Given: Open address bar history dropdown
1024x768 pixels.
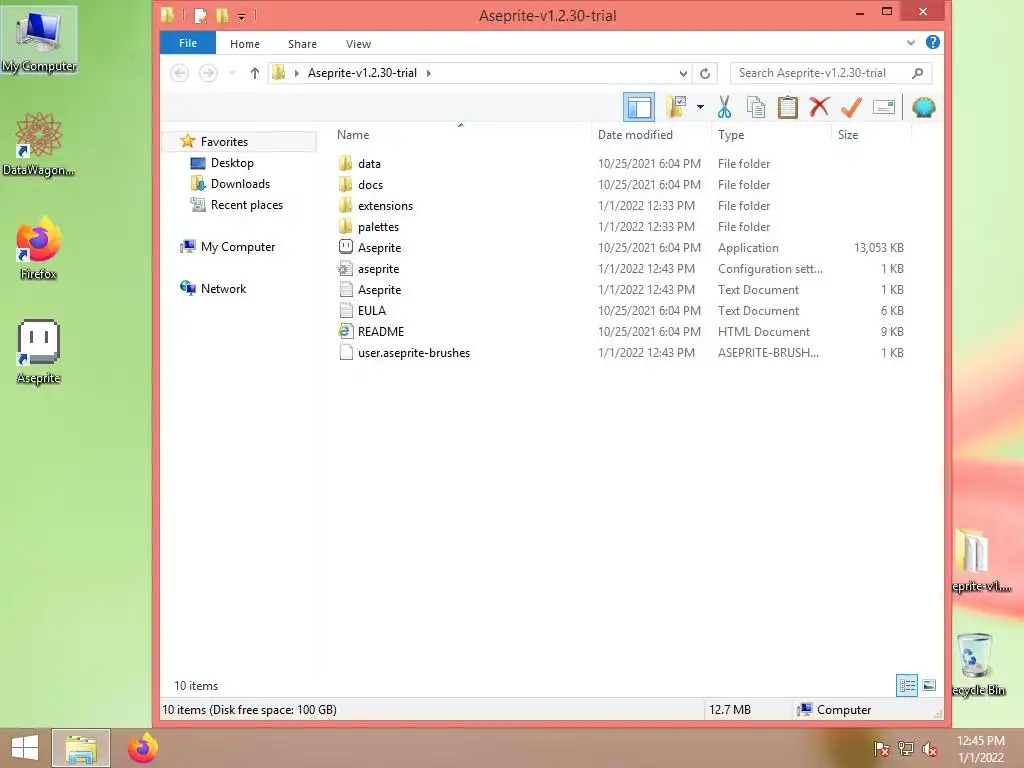Looking at the screenshot, I should [x=683, y=73].
